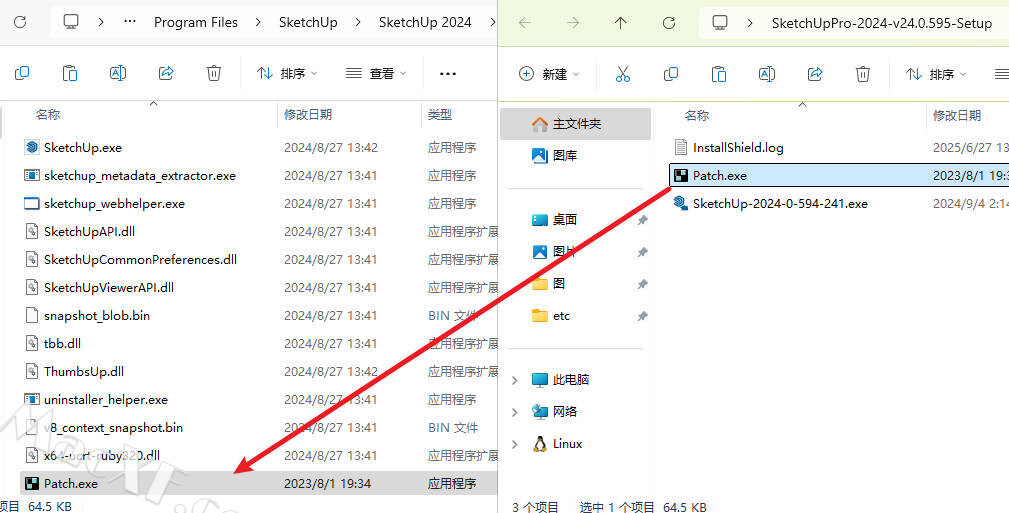Click Forward arrow in right Explorer window
The image size is (1009, 513).
573,23
